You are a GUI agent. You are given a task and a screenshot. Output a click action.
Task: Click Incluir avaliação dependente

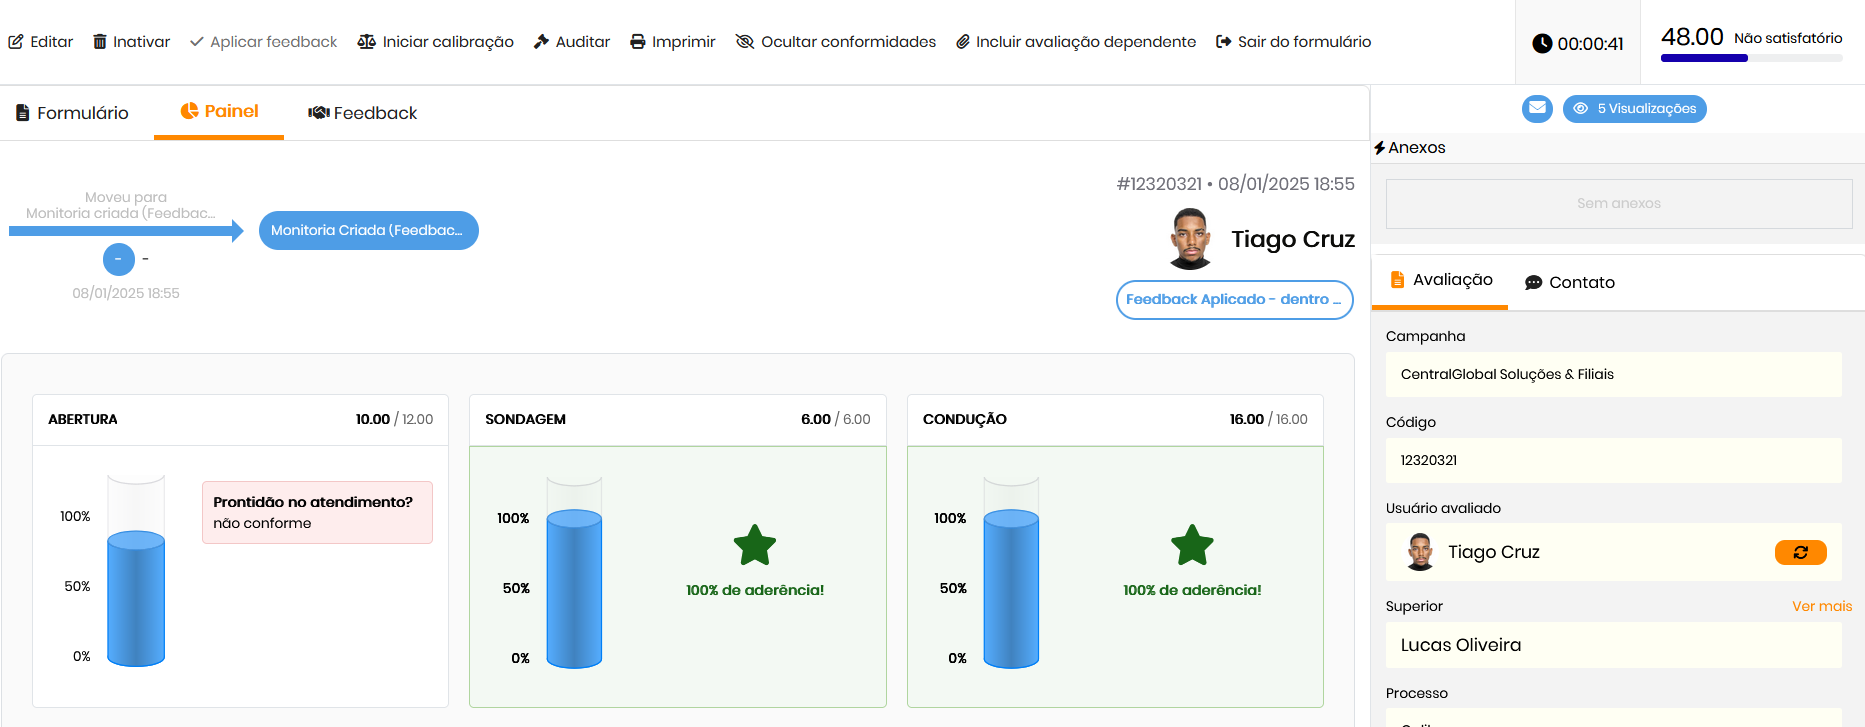coord(1075,42)
